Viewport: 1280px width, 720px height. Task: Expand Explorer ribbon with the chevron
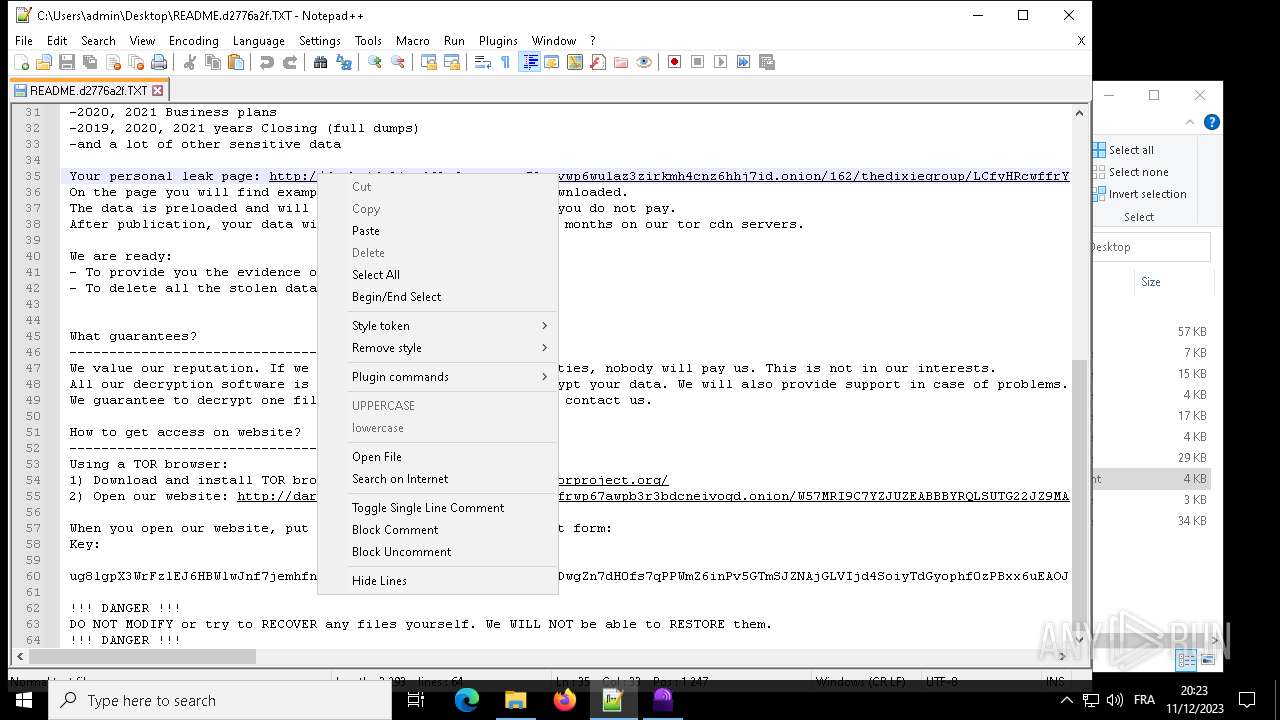tap(1190, 122)
